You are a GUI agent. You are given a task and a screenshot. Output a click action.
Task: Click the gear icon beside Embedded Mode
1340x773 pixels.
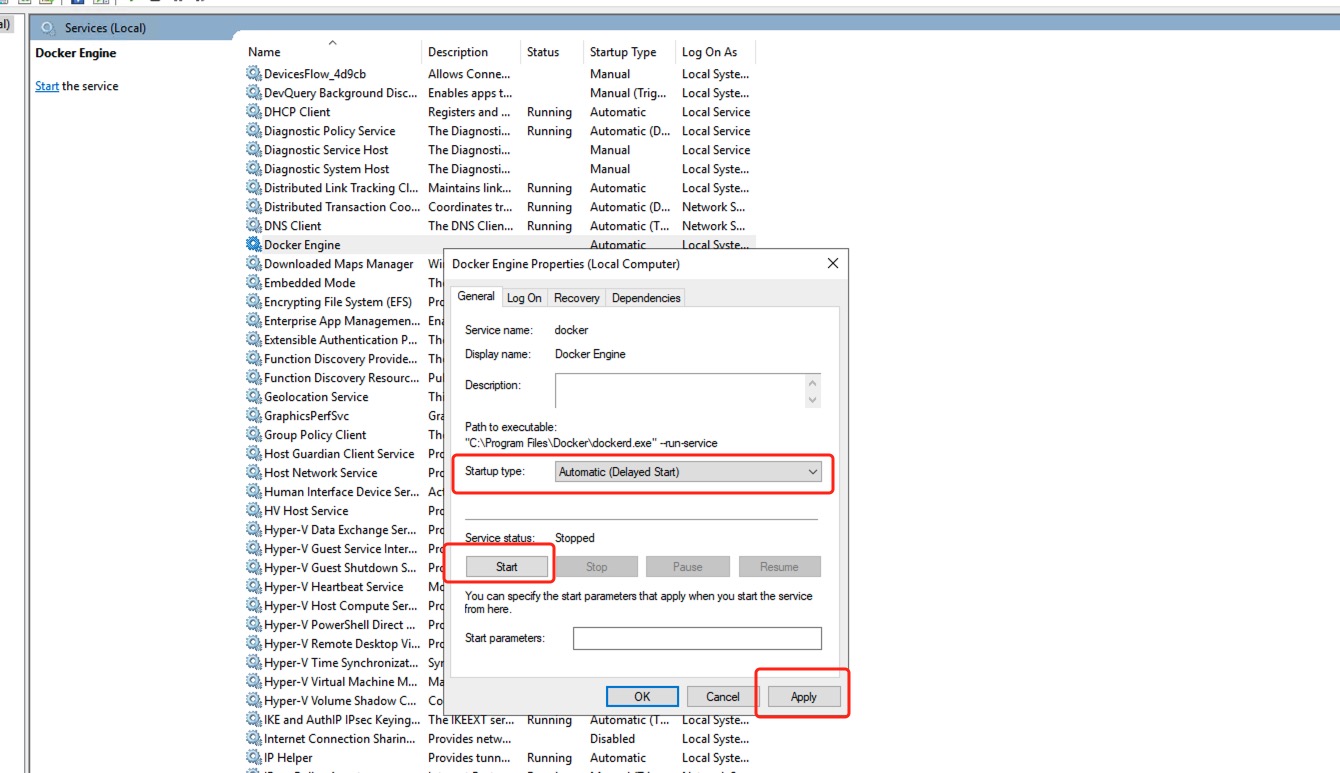coord(254,283)
